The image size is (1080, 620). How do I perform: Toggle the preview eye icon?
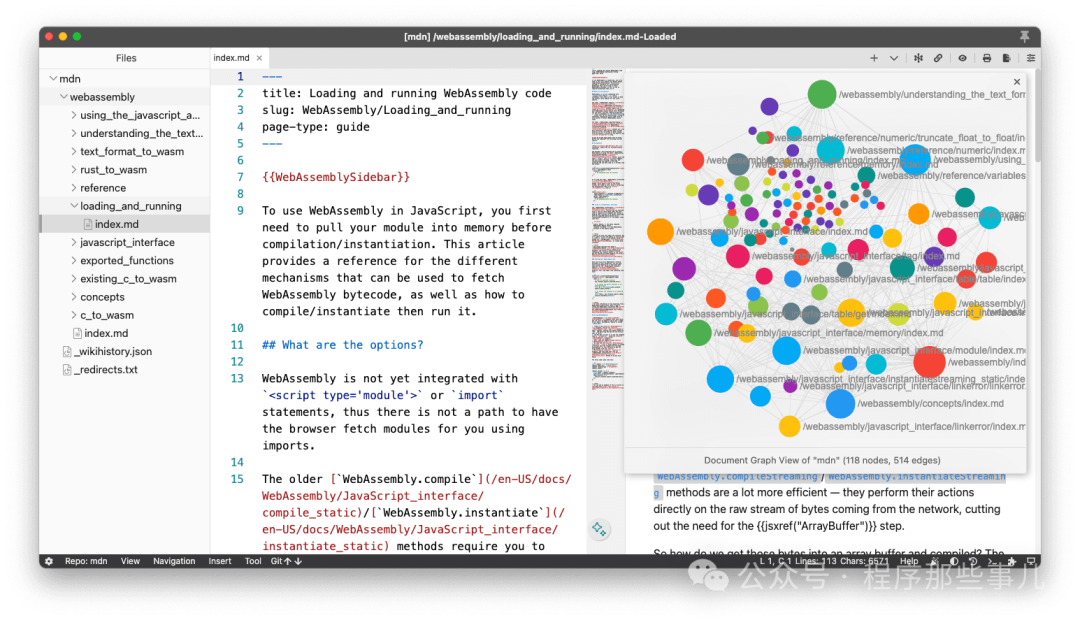click(962, 59)
